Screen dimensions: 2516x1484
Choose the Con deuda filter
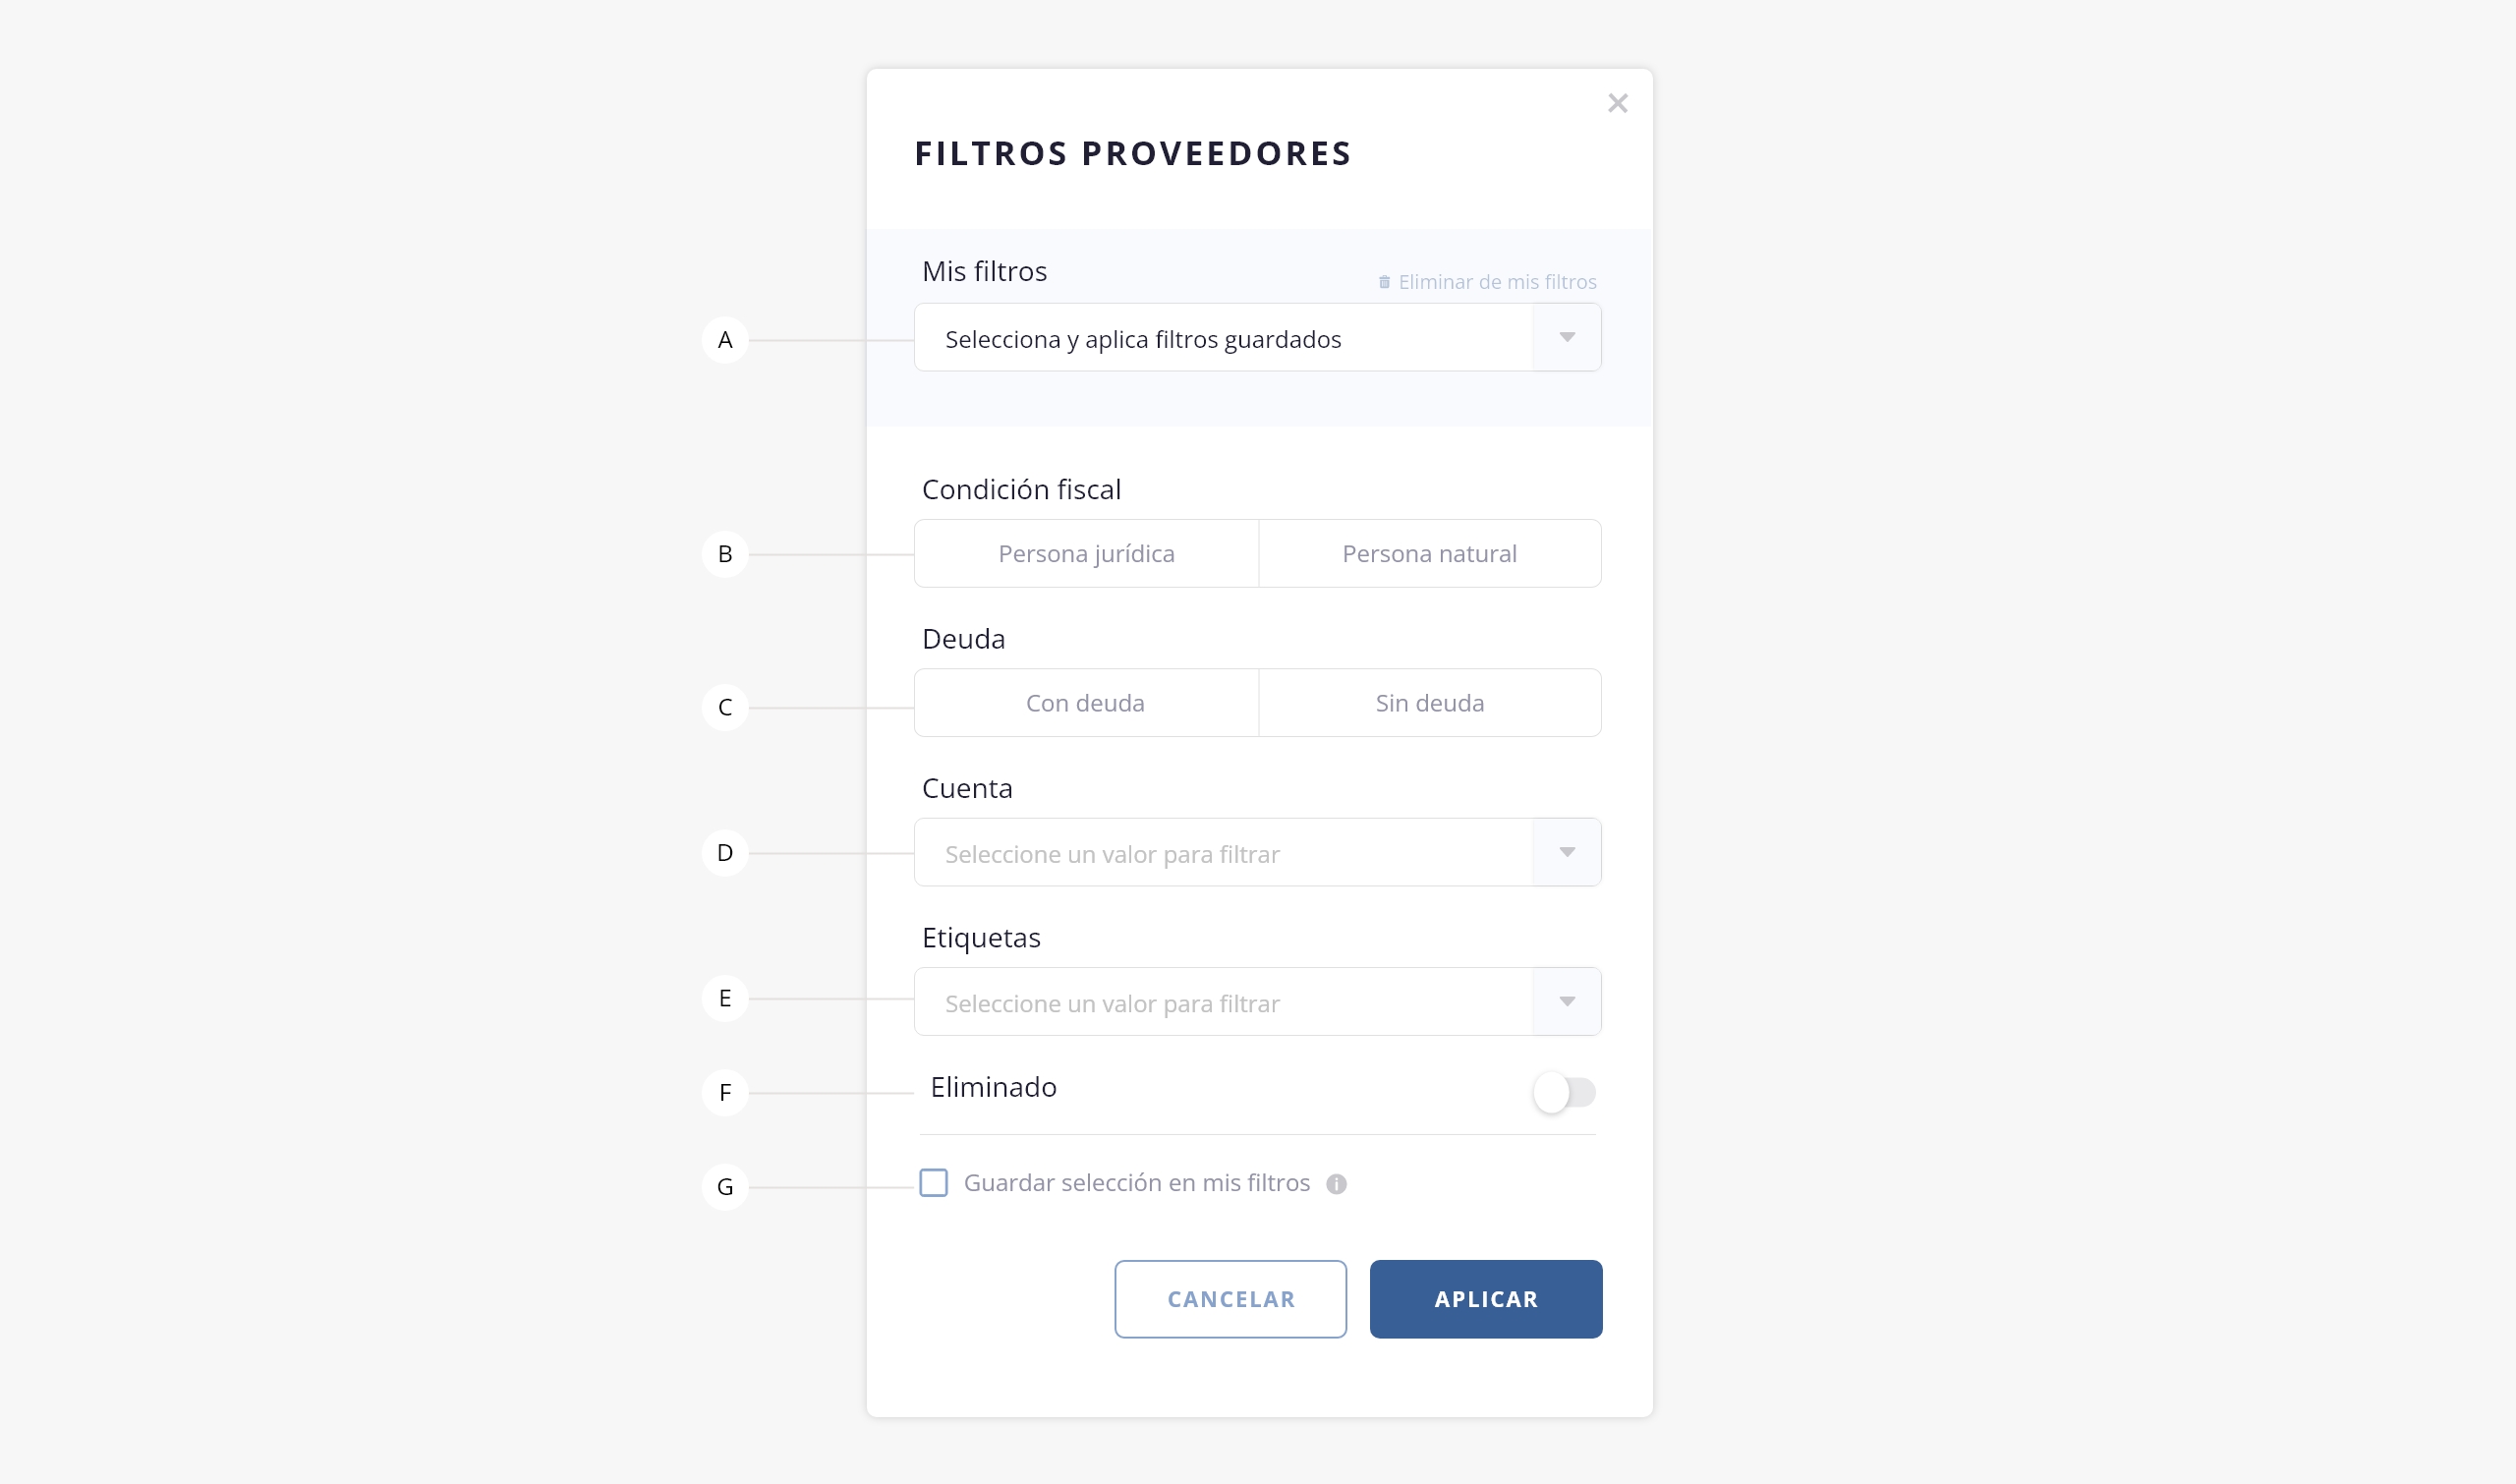click(1085, 703)
